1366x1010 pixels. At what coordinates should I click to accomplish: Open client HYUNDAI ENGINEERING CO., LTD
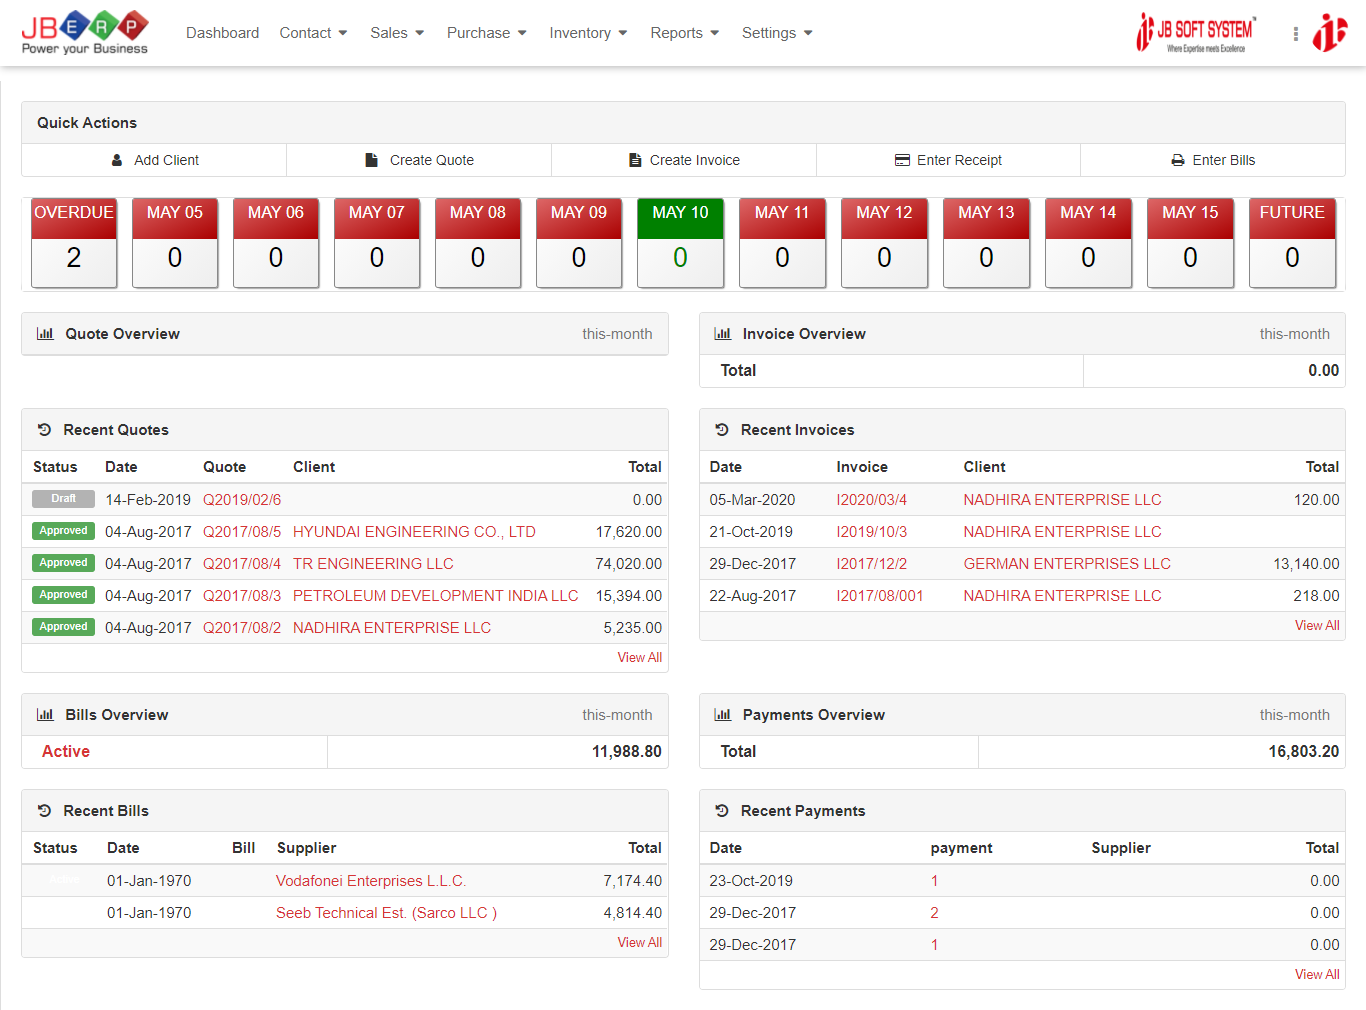coord(414,532)
